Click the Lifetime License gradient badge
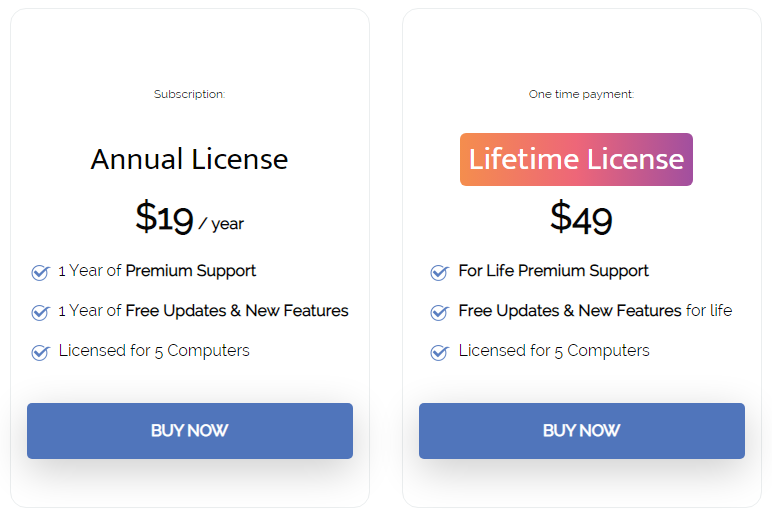 pyautogui.click(x=576, y=159)
